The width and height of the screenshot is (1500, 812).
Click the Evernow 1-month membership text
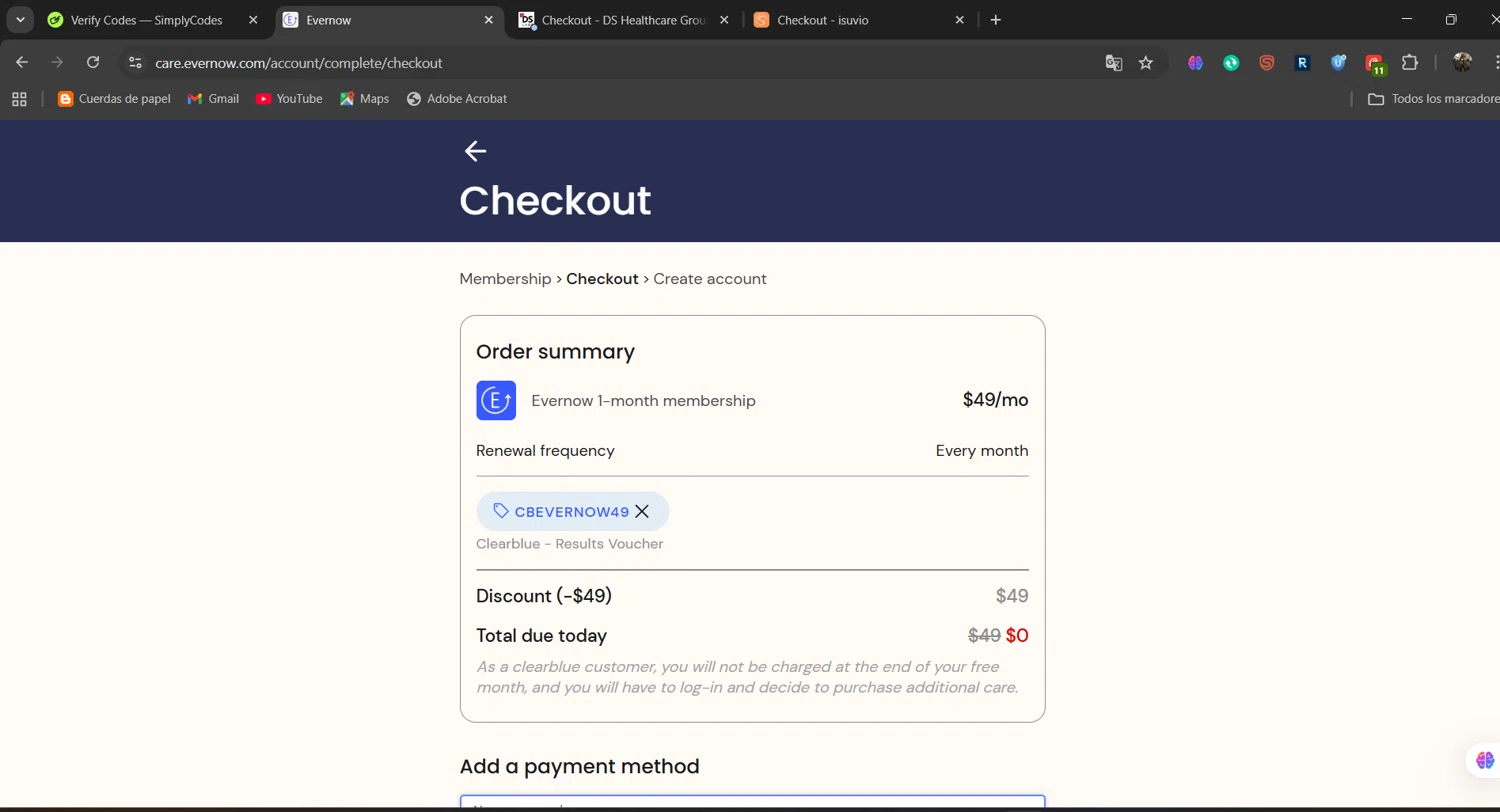click(643, 401)
